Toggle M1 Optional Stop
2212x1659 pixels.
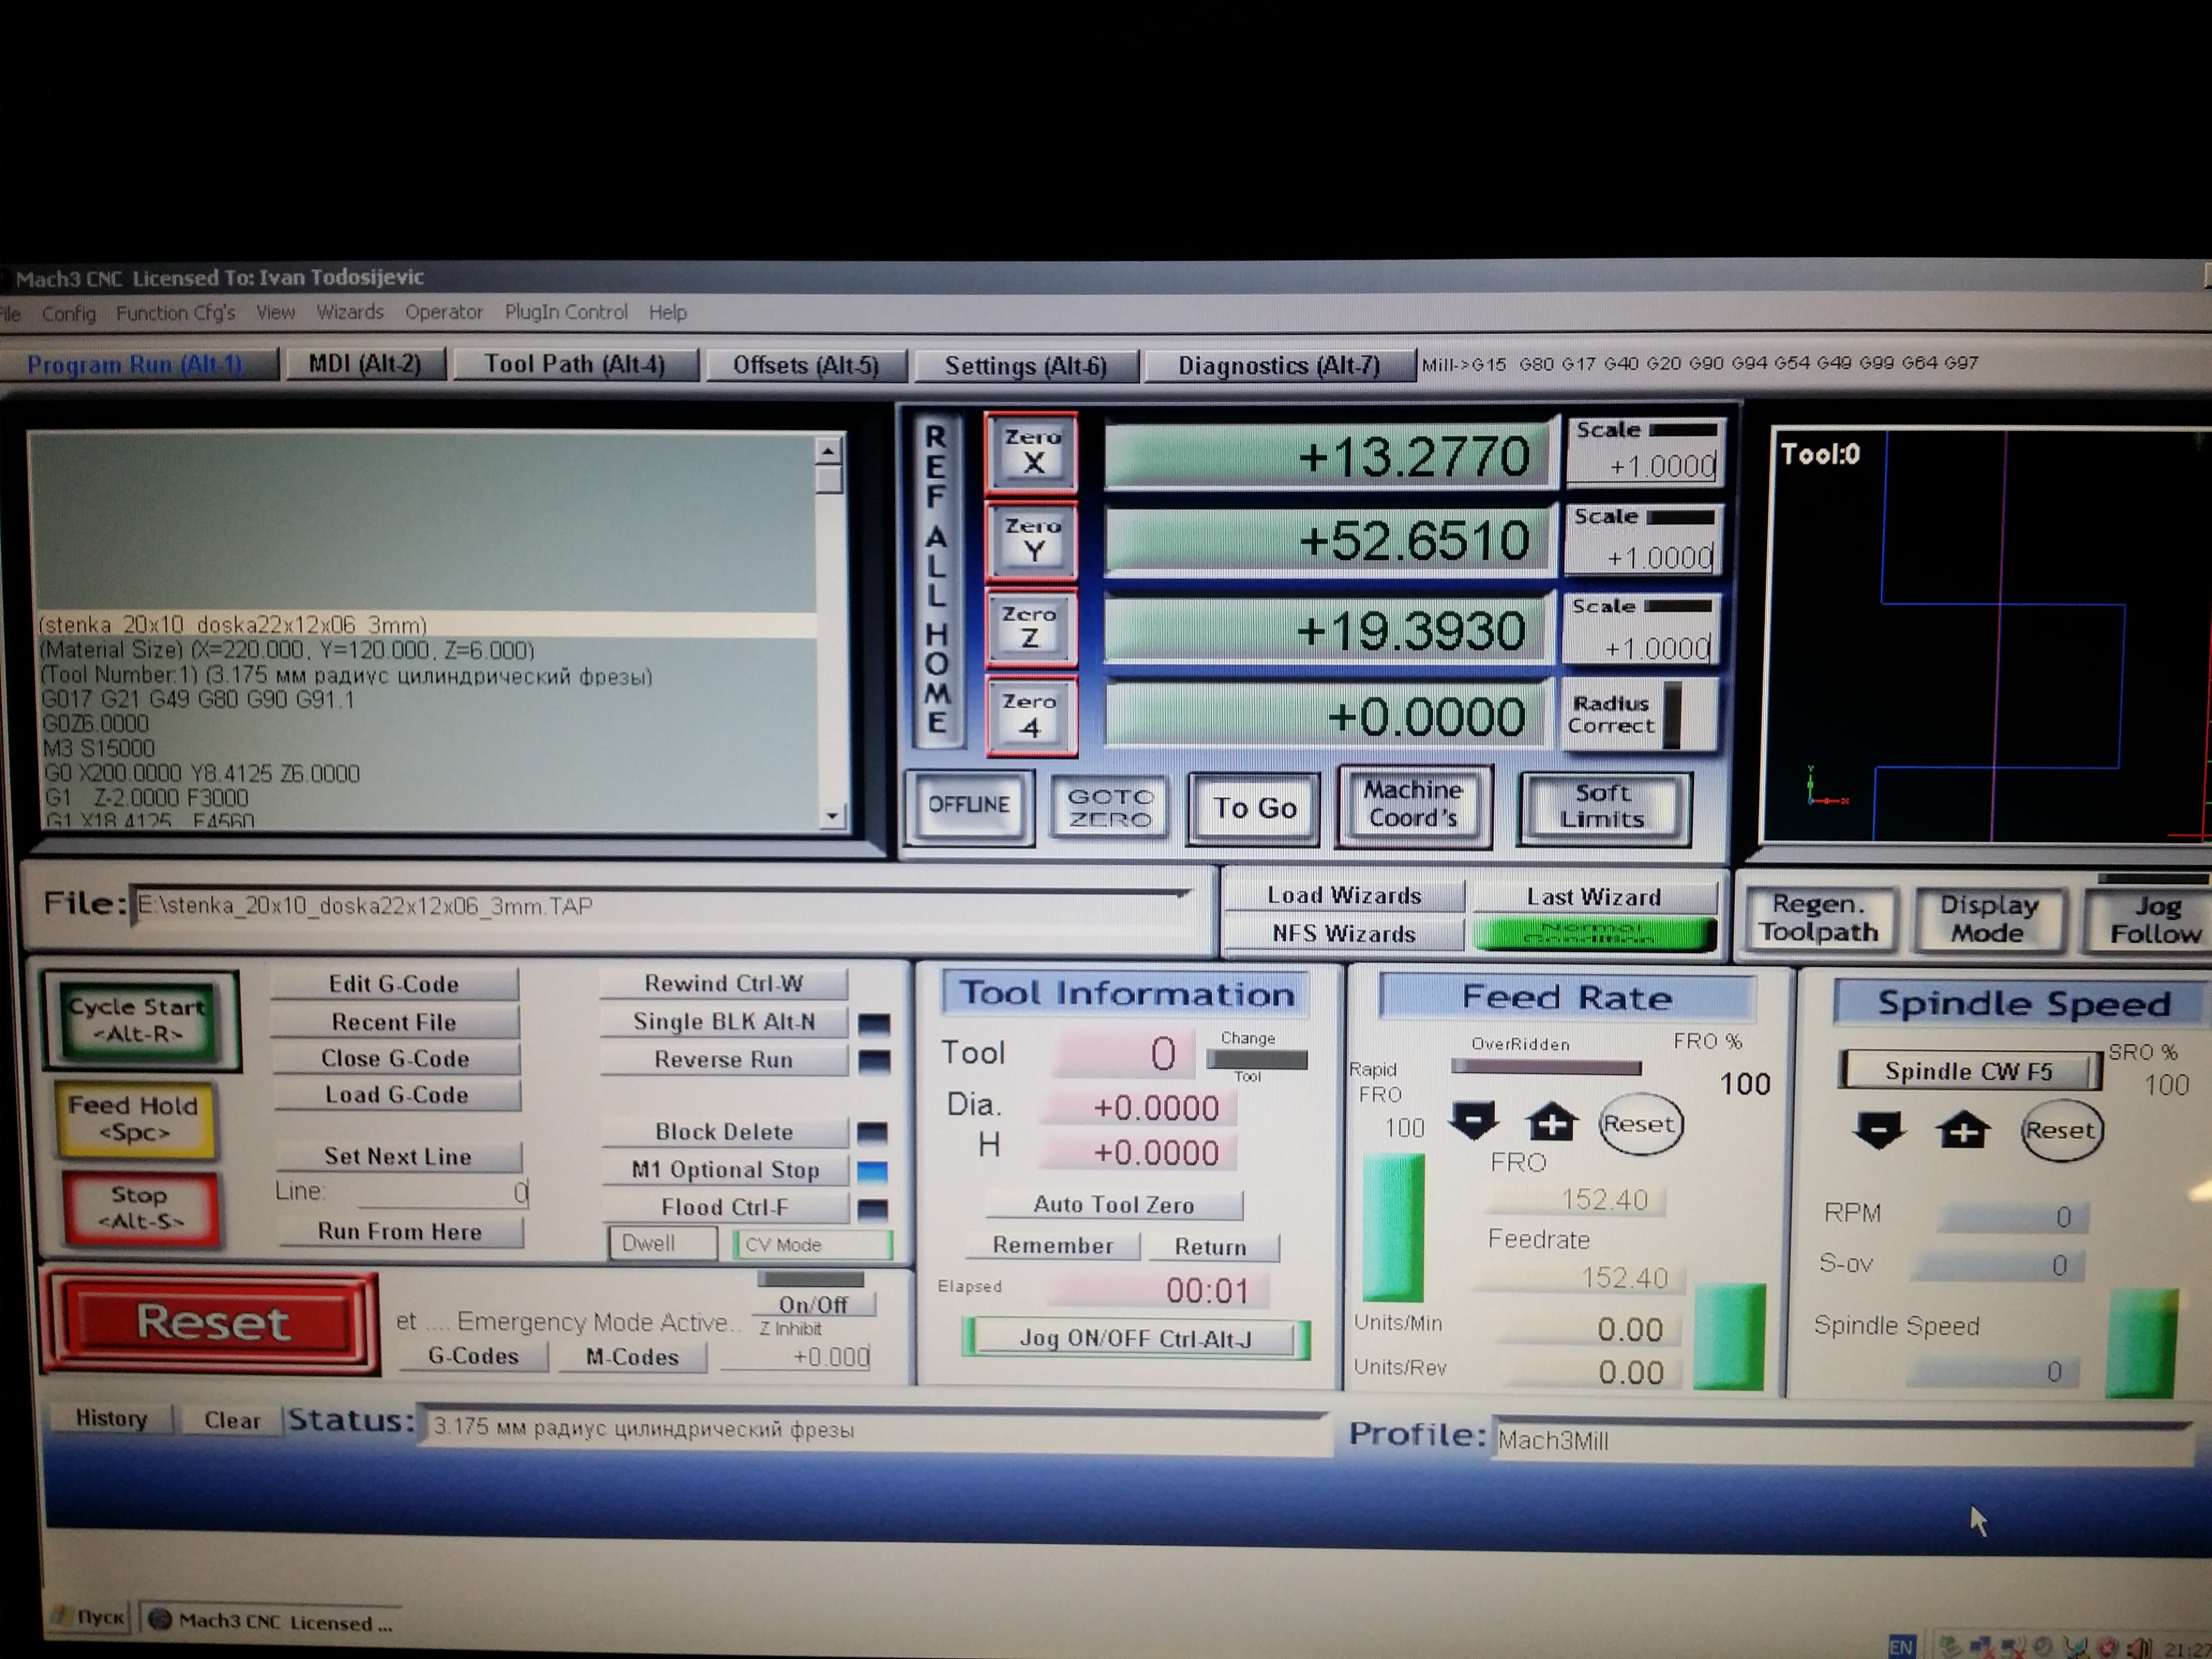(x=725, y=1170)
